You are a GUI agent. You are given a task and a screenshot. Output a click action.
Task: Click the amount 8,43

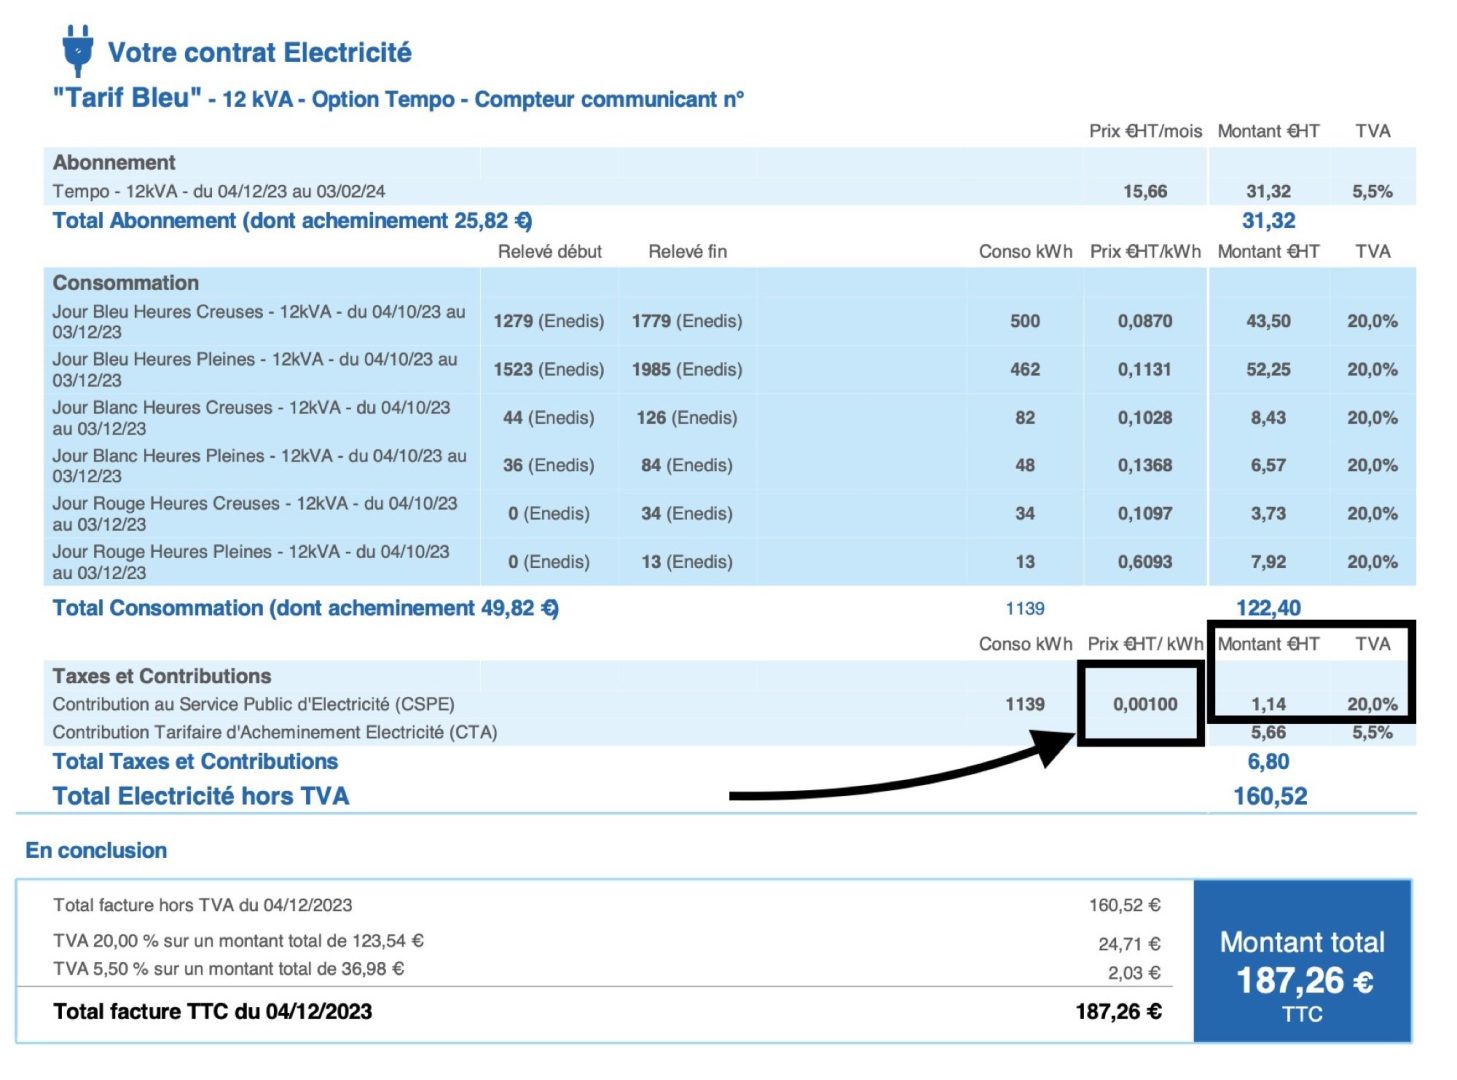[1268, 417]
